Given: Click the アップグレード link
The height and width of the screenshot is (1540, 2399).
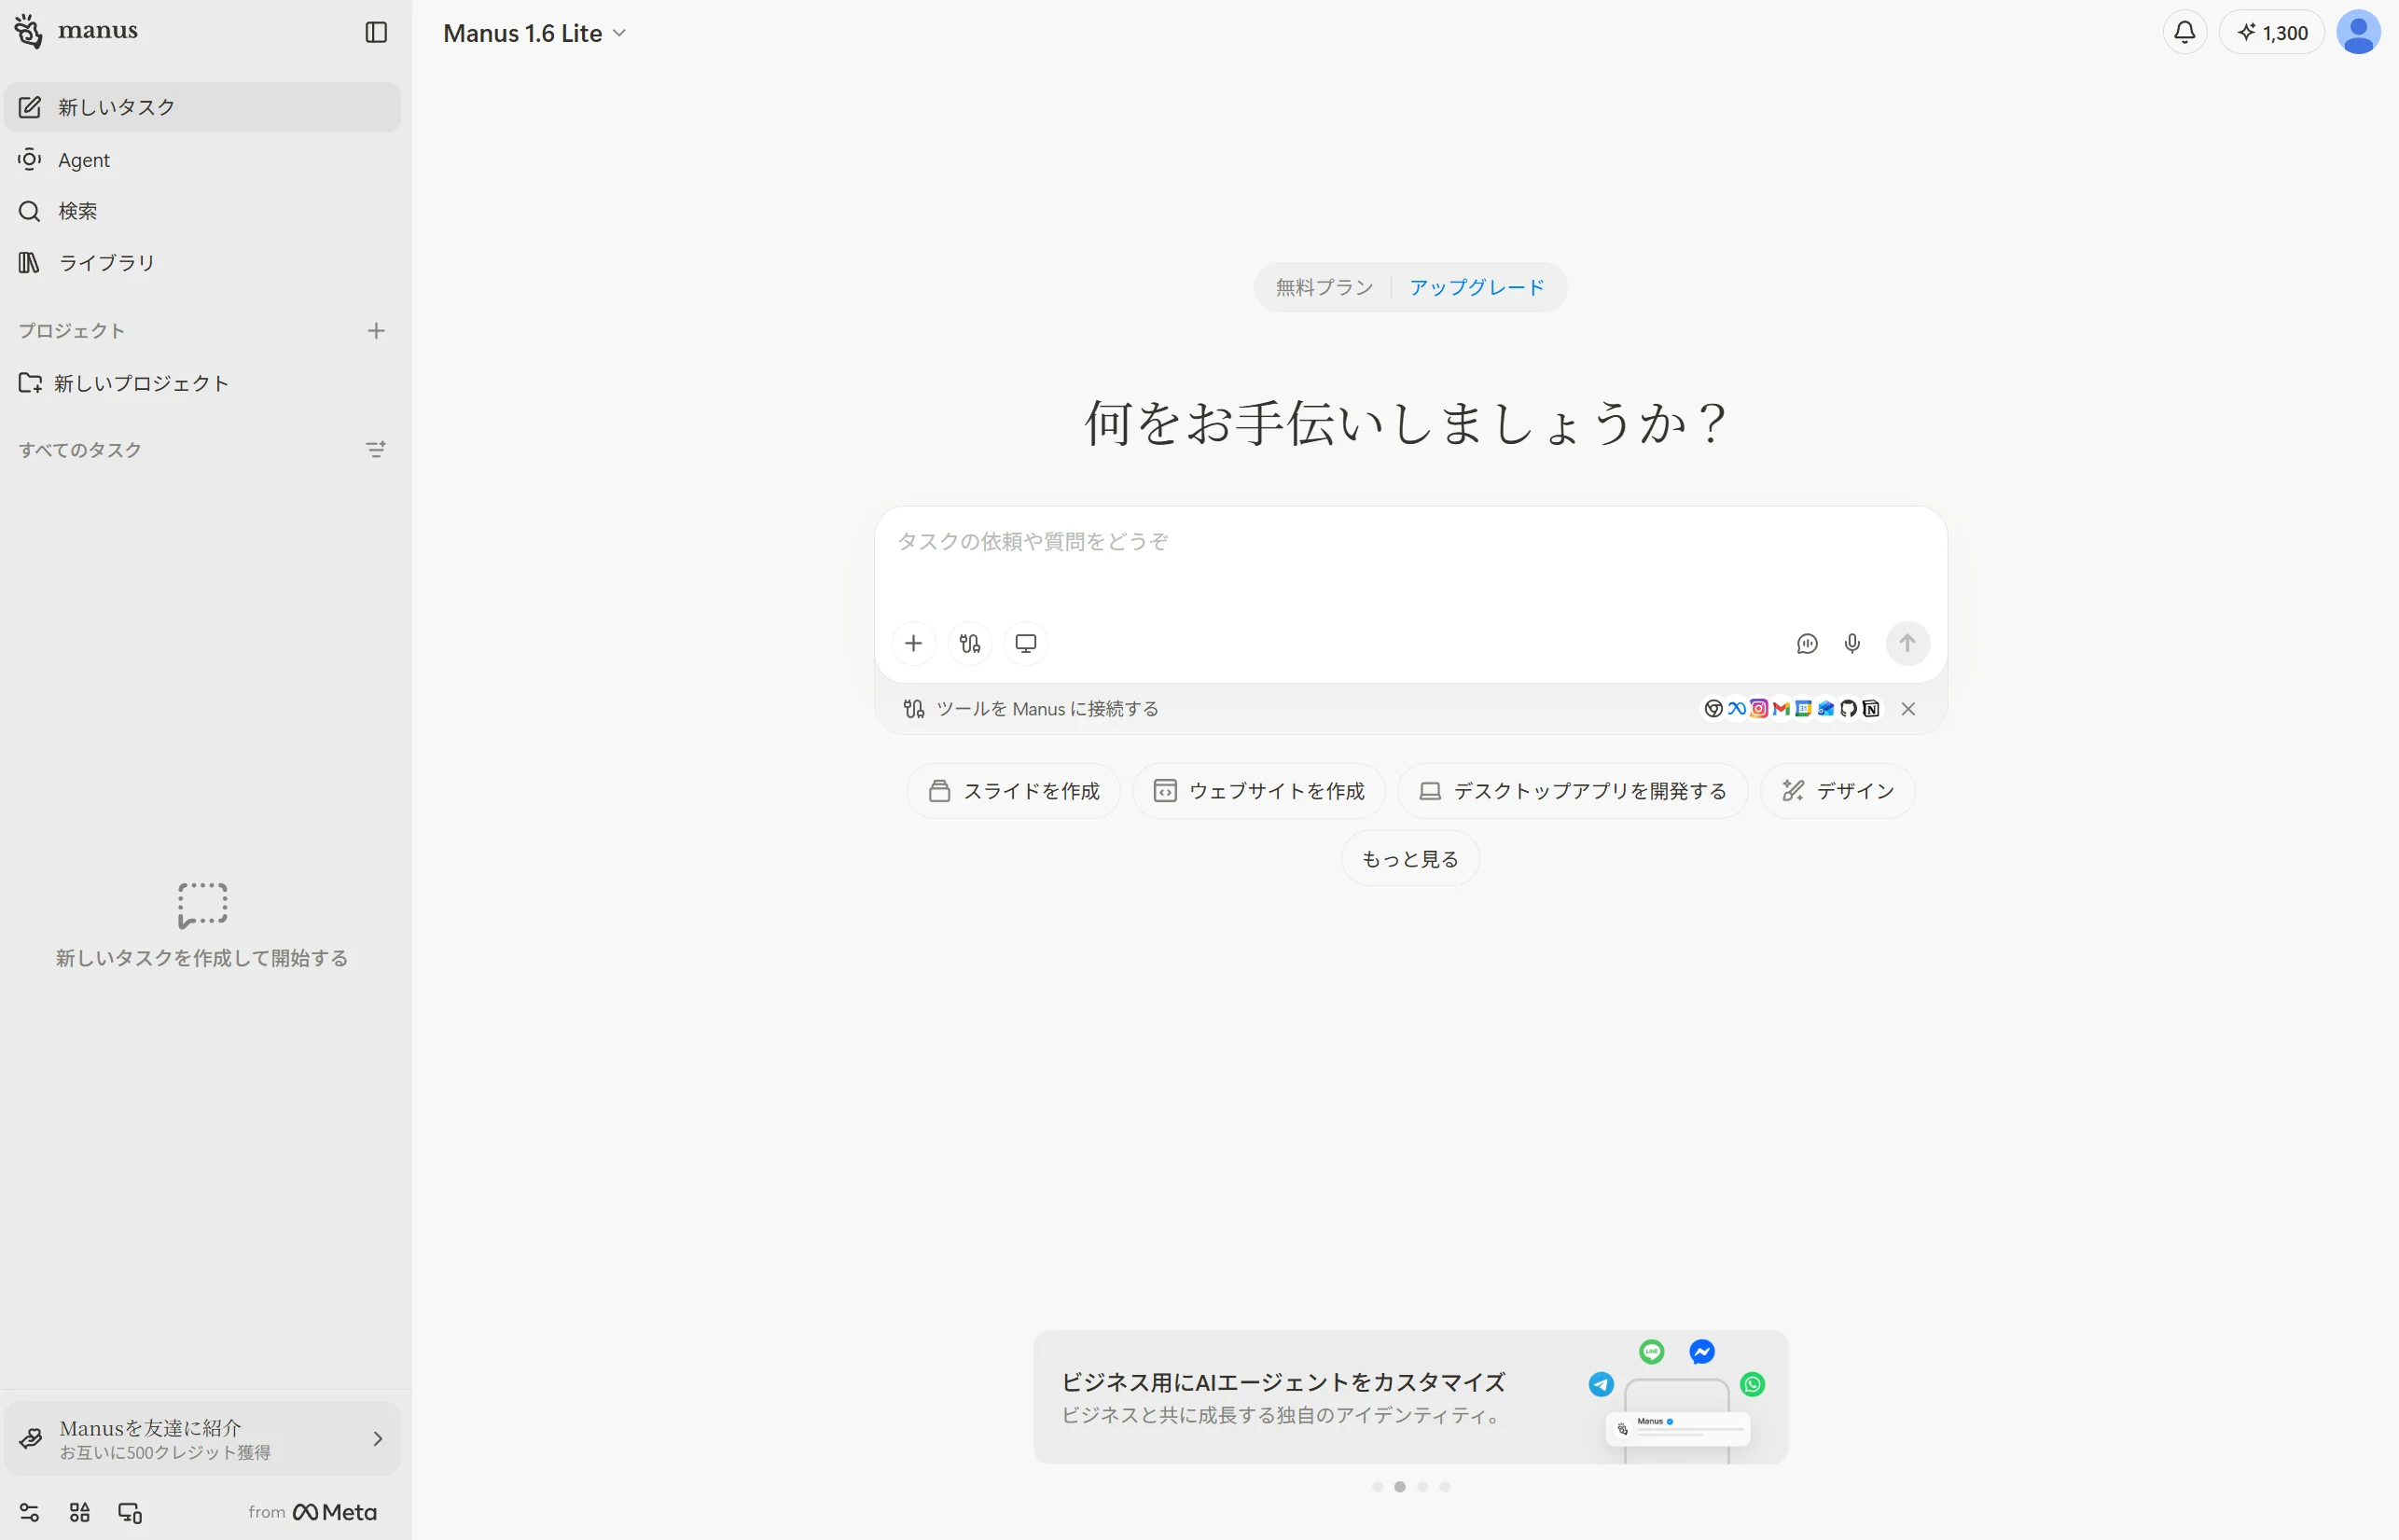Looking at the screenshot, I should [x=1476, y=288].
